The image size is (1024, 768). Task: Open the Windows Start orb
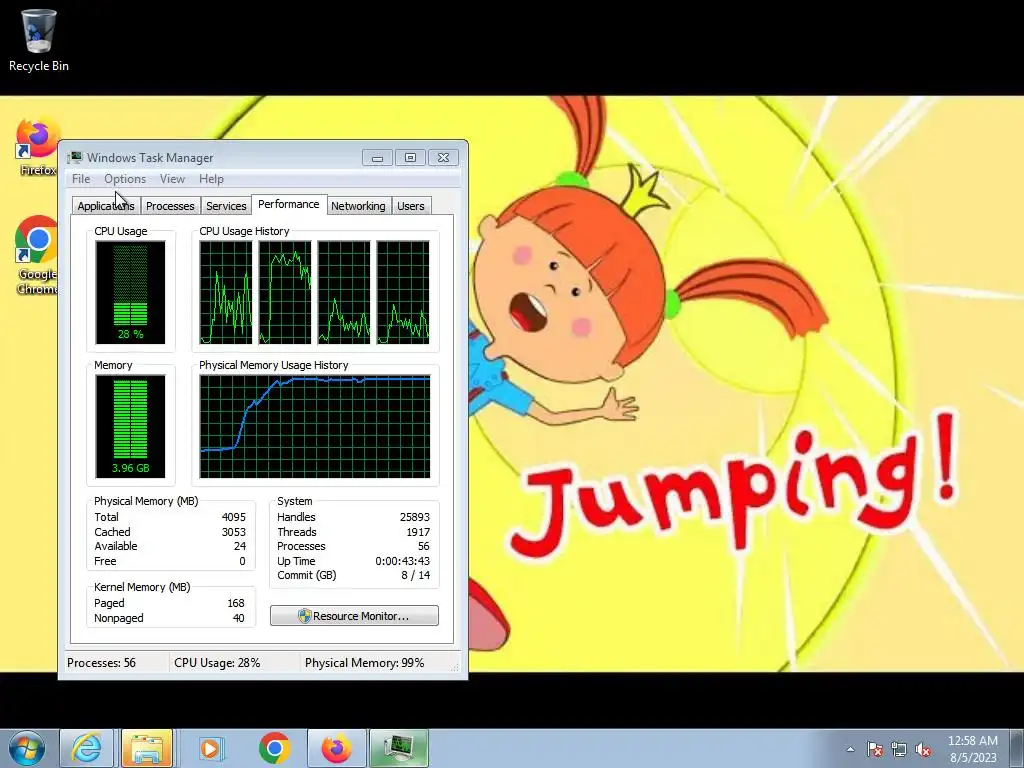tap(27, 748)
